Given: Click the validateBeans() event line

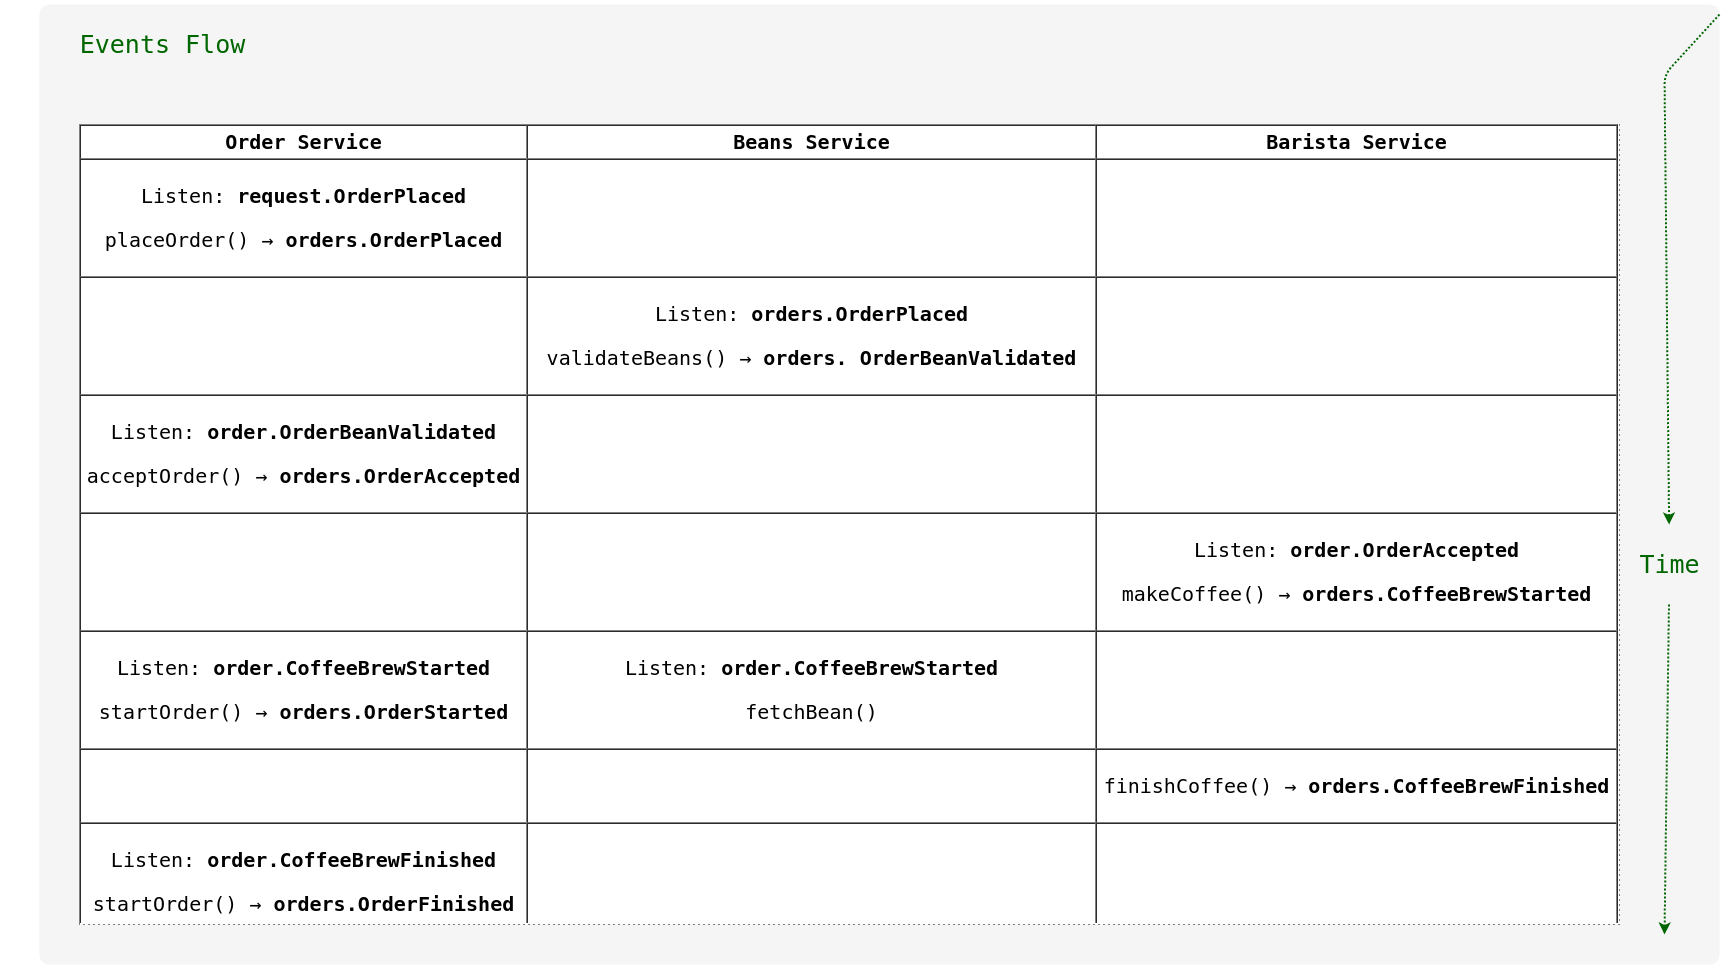Looking at the screenshot, I should coord(811,358).
